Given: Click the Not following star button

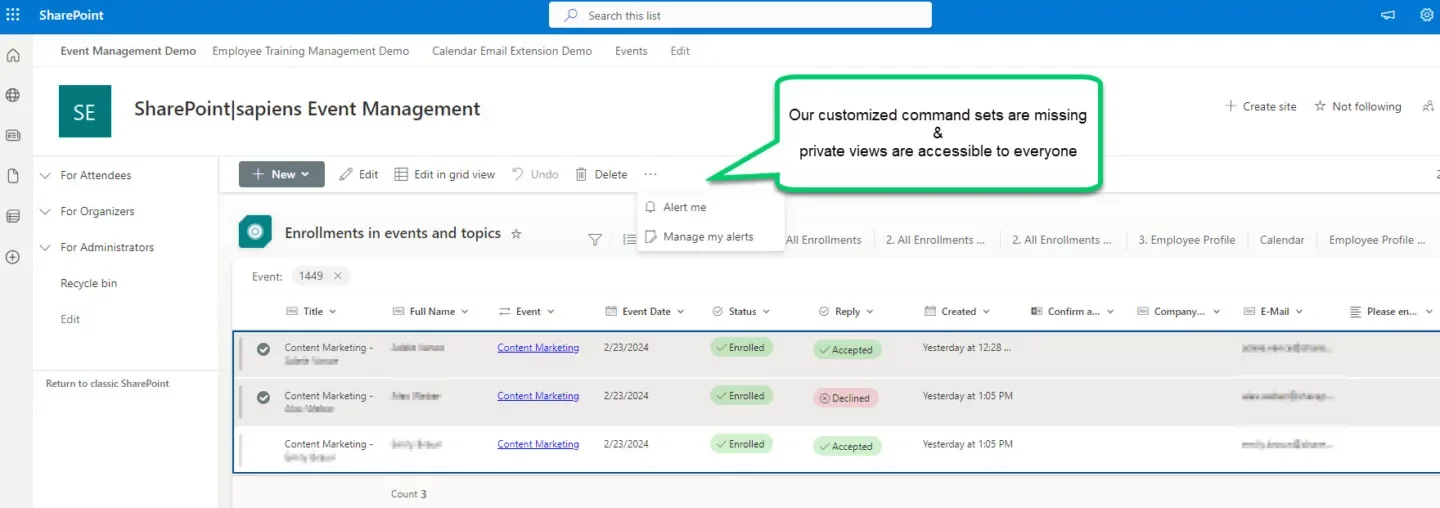Looking at the screenshot, I should (x=1358, y=106).
